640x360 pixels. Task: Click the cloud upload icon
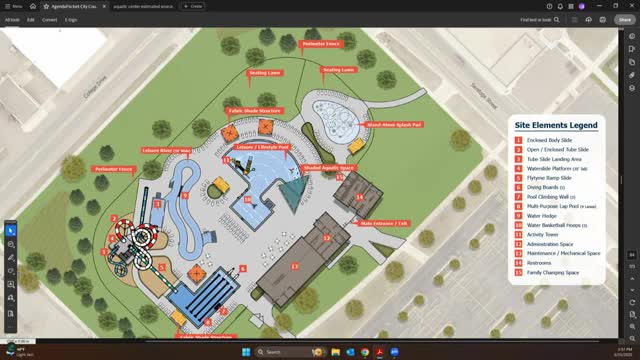(x=589, y=20)
